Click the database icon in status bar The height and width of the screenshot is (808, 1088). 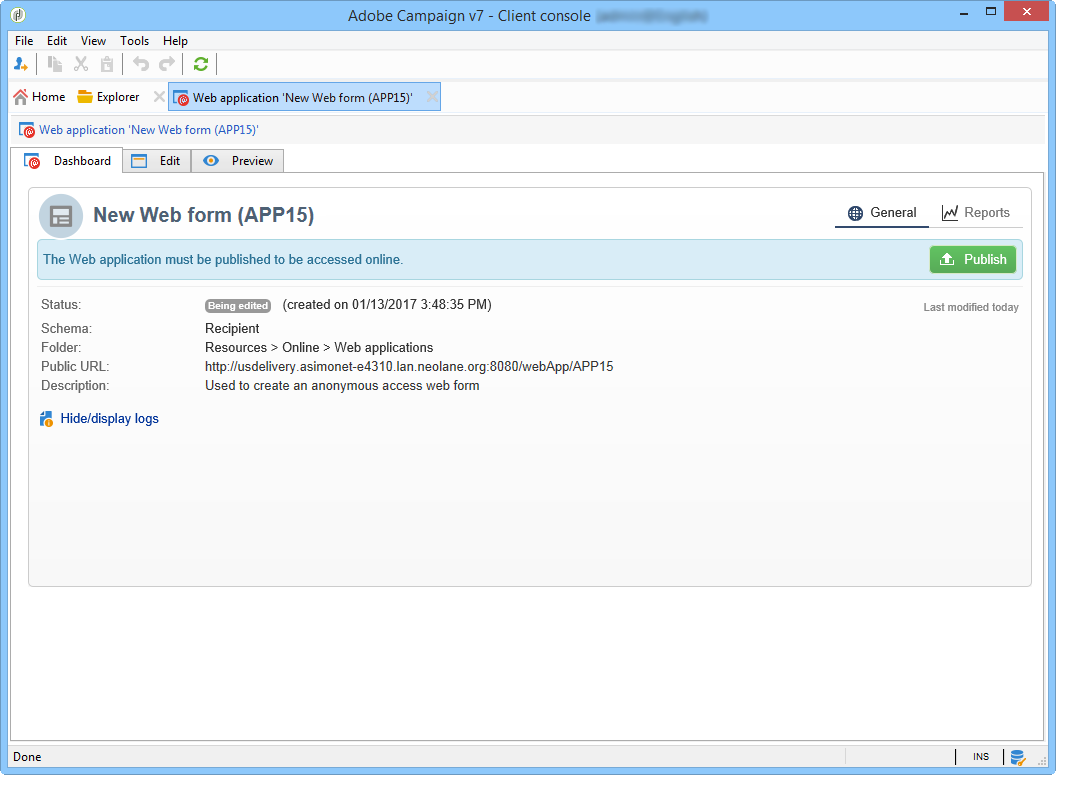(1017, 757)
